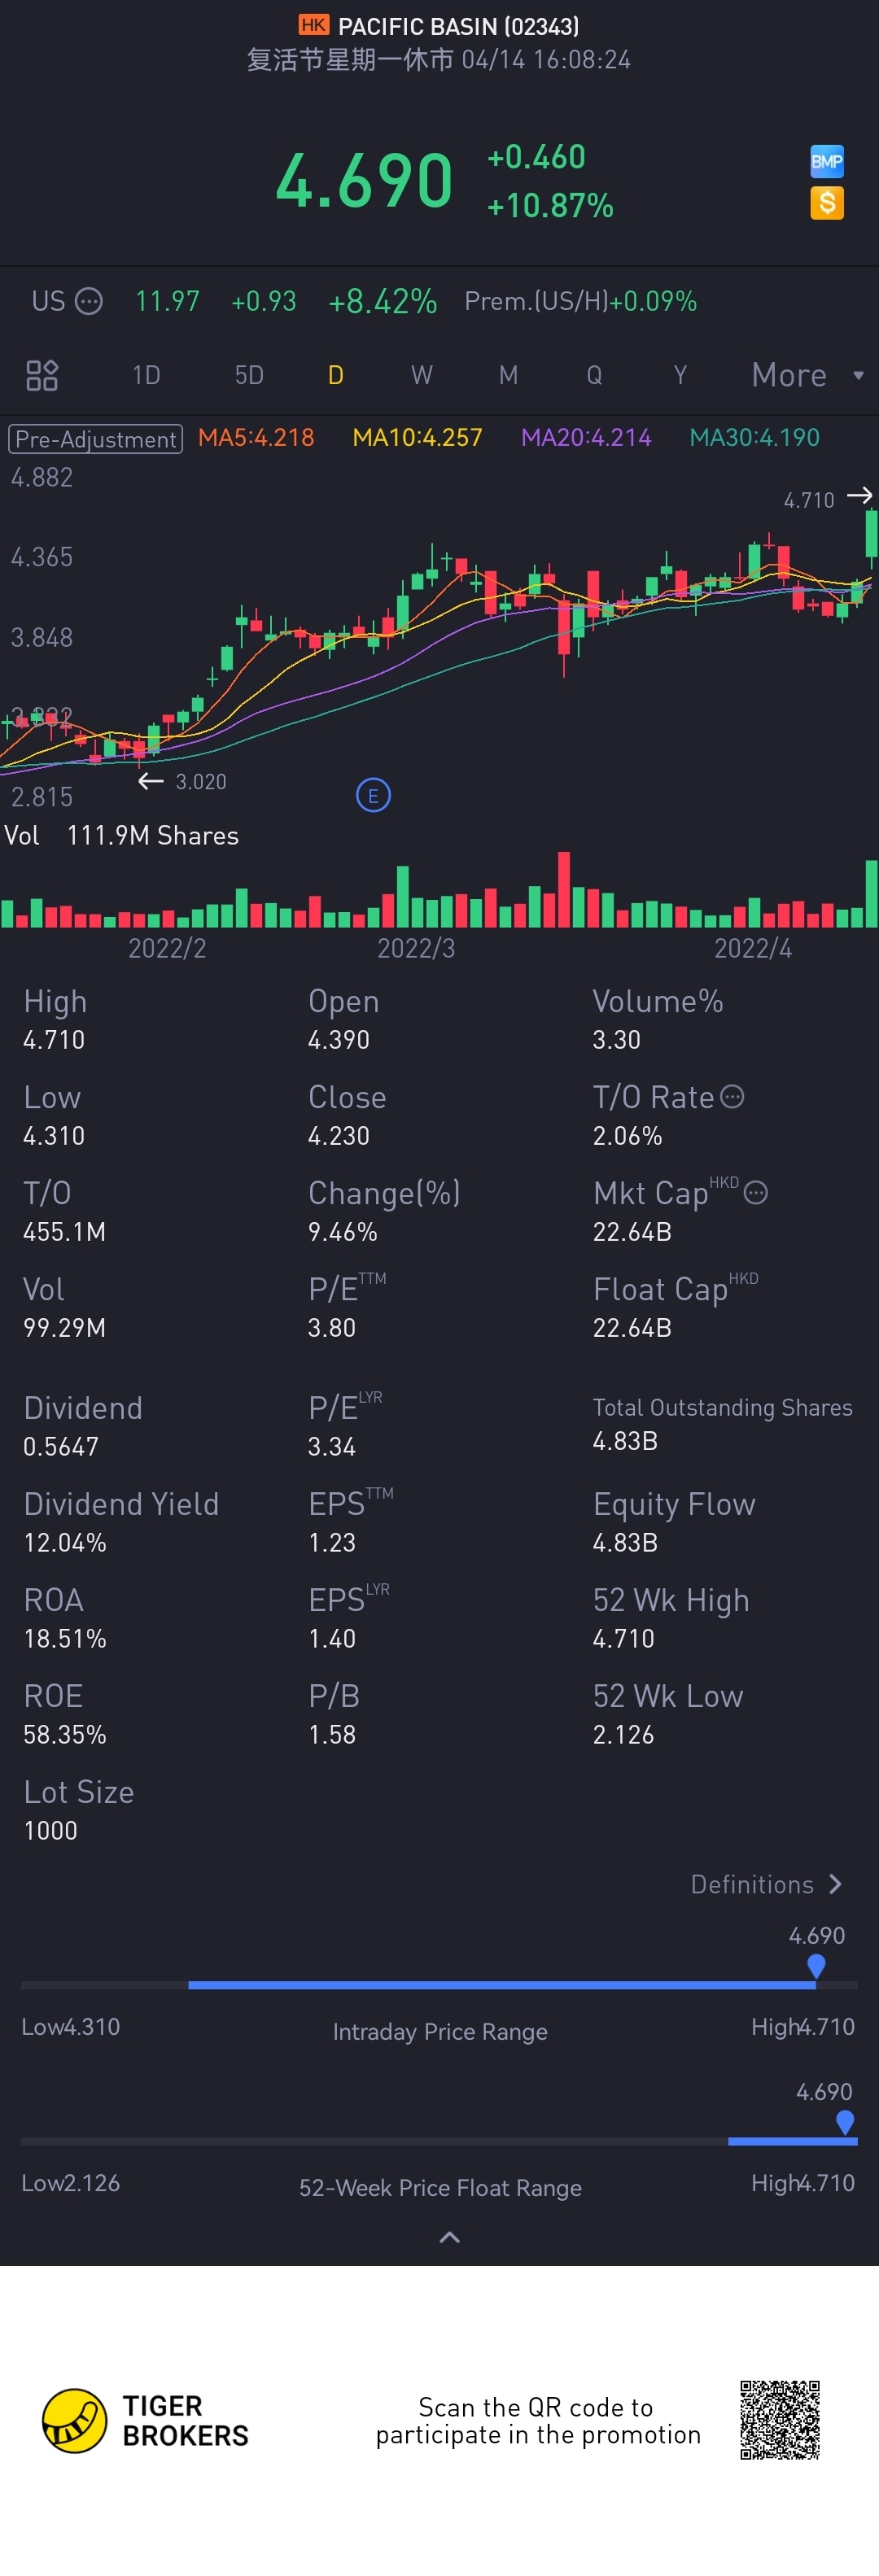Switch to the 5D chart tab
This screenshot has width=879, height=2576.
(249, 375)
